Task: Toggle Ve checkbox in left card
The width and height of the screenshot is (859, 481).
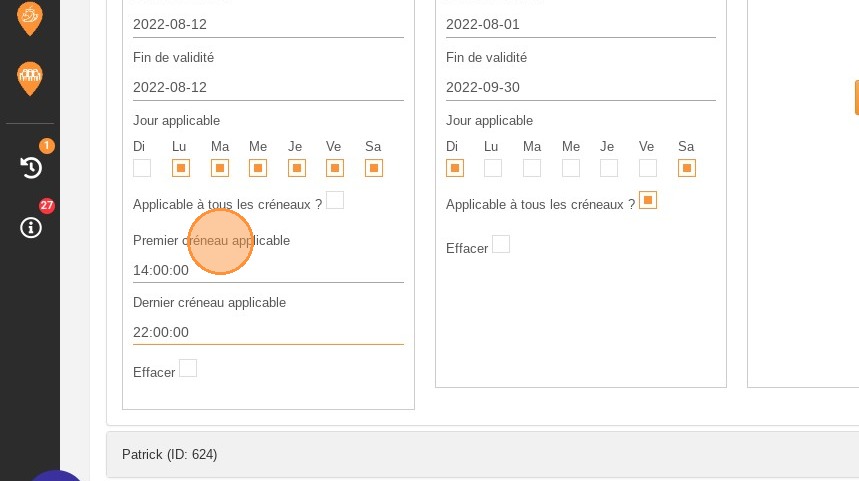Action: [335, 168]
